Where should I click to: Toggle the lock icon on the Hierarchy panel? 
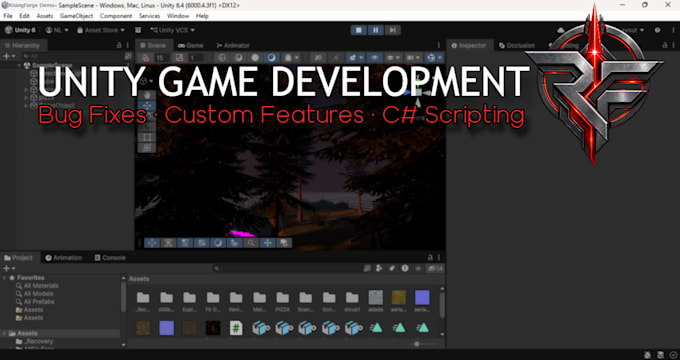(119, 45)
